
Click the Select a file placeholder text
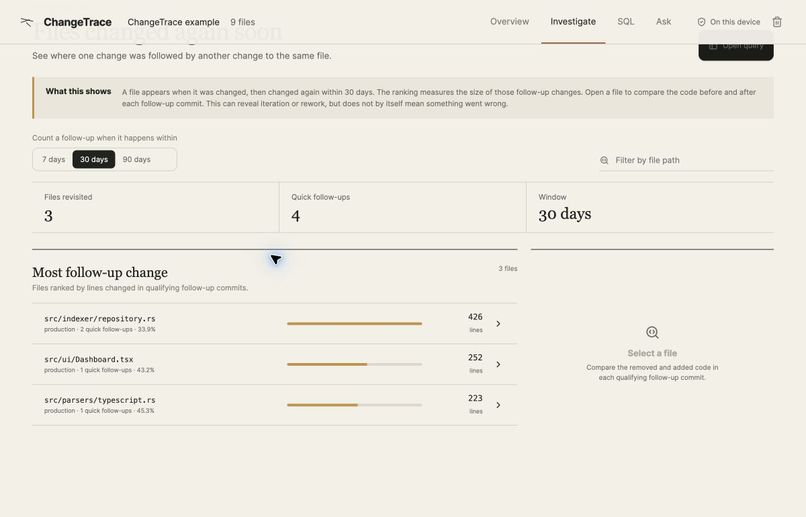652,353
